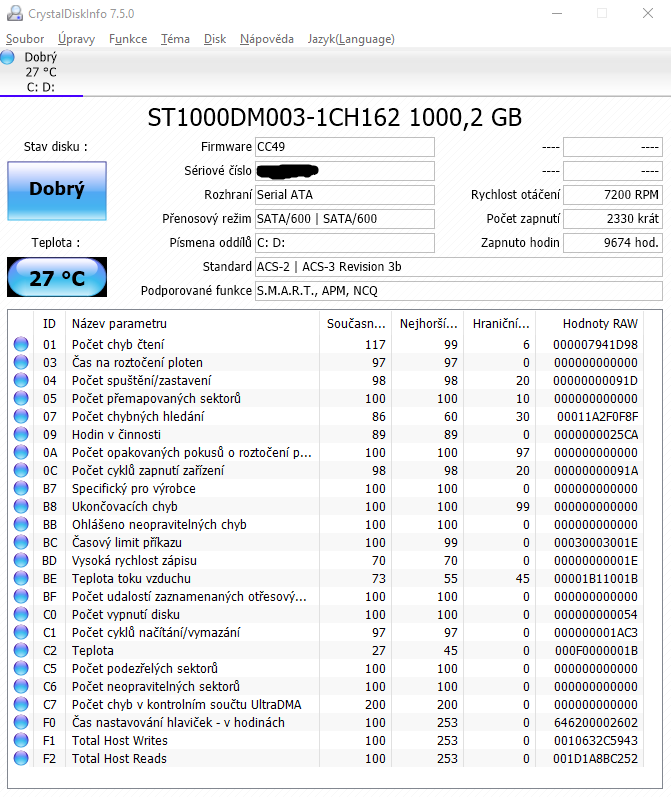Screen dimensions: 671x797
Task: Click the CrystalDiskInfo title bar app icon
Action: pos(15,13)
